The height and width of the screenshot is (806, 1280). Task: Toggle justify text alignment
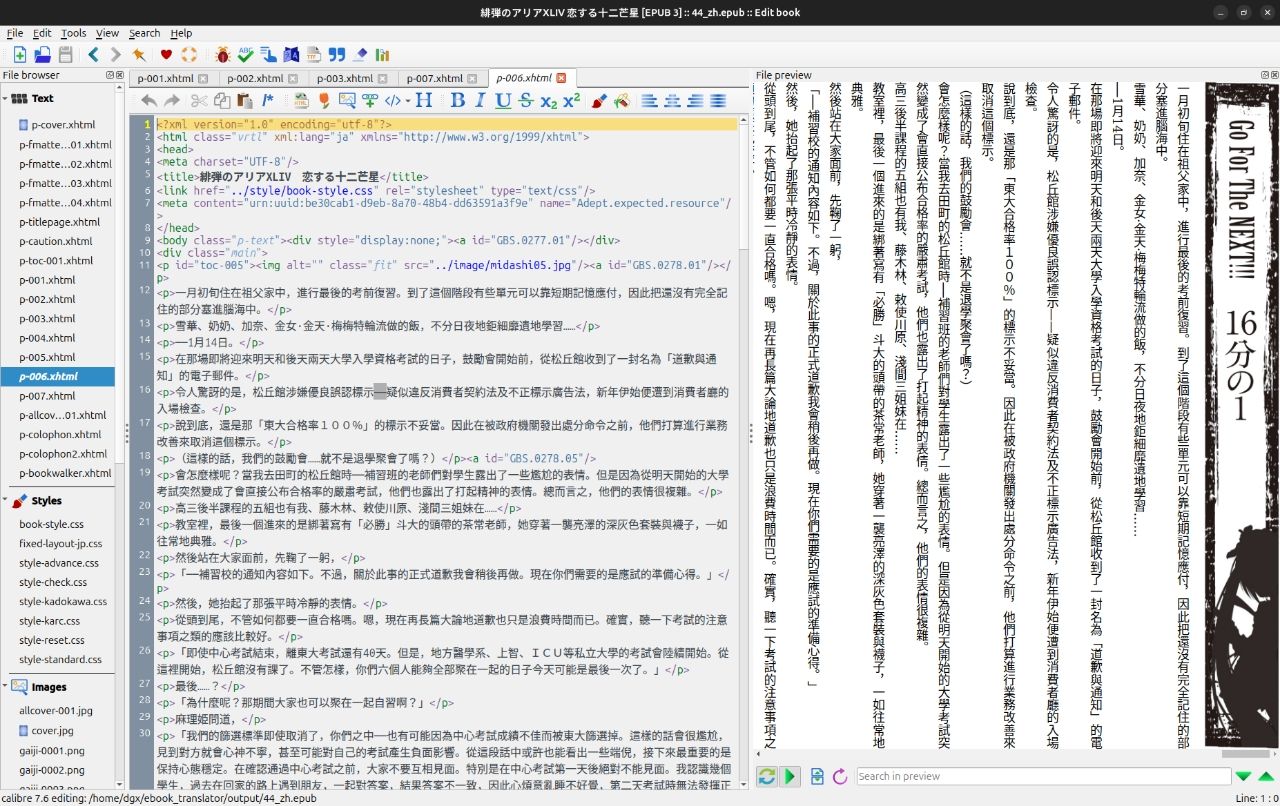[717, 100]
